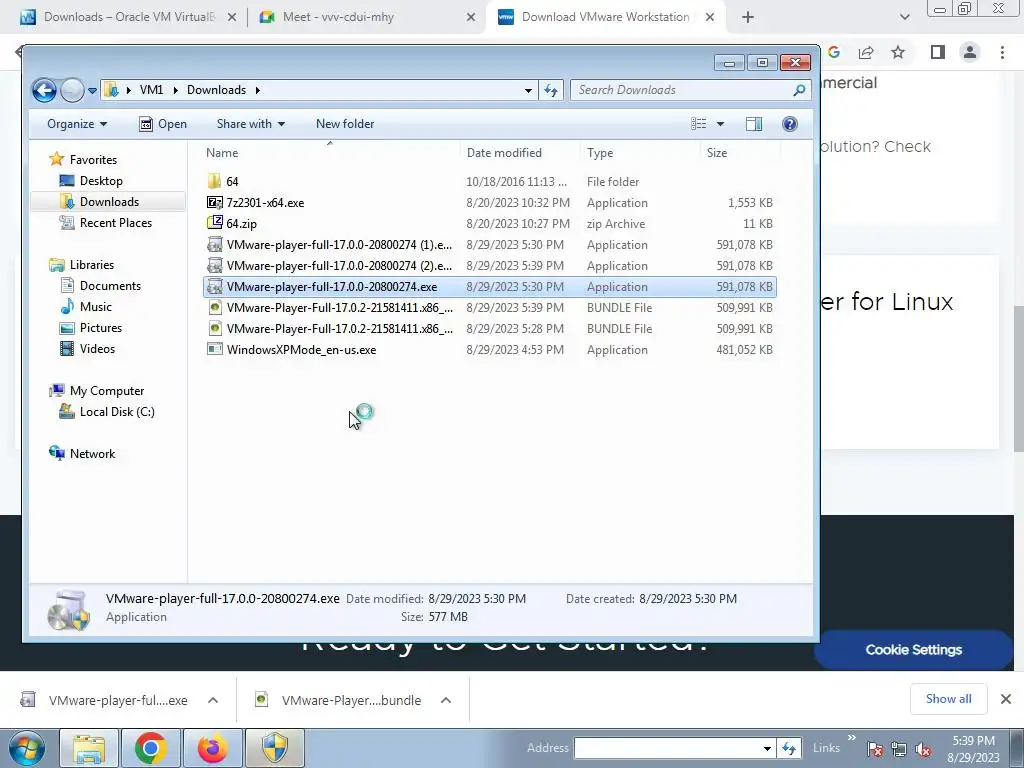
Task: Select VMware-player-full-17.0.0-20800274 (2) file
Action: pyautogui.click(x=490, y=266)
